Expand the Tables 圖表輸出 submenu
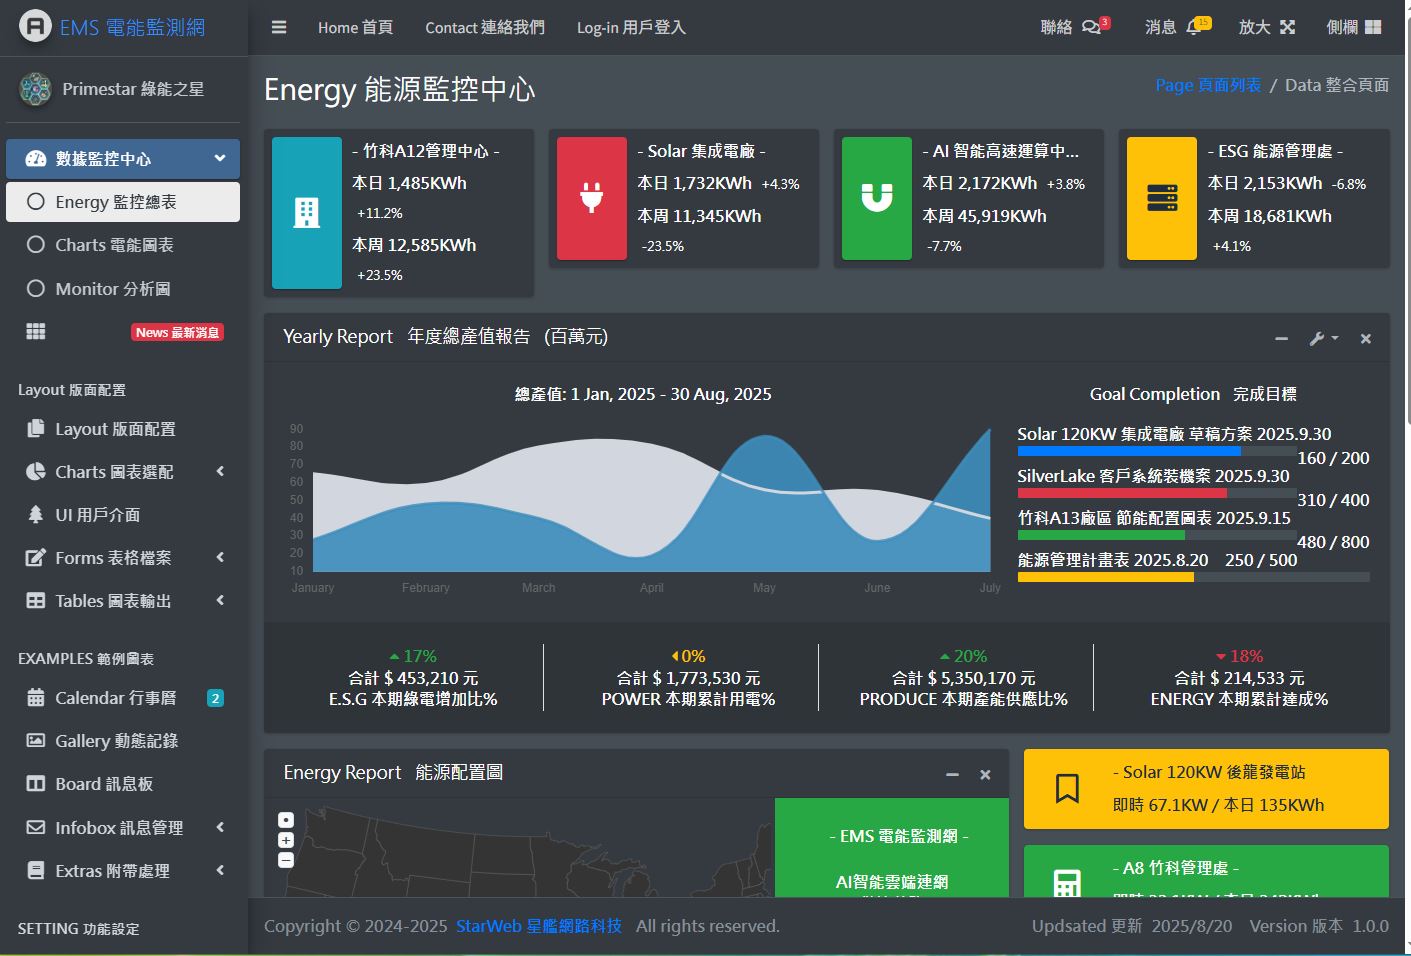The width and height of the screenshot is (1411, 956). point(220,601)
